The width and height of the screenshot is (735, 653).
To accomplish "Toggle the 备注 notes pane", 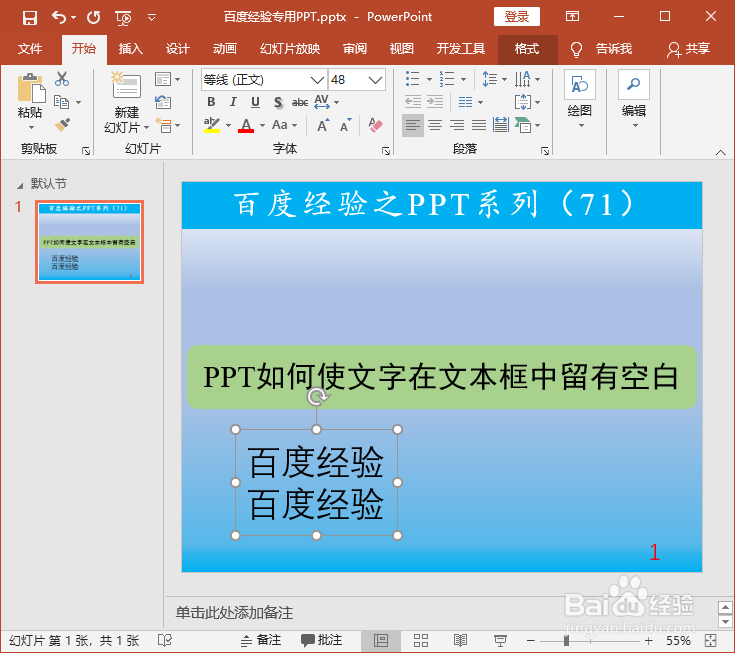I will tap(261, 640).
